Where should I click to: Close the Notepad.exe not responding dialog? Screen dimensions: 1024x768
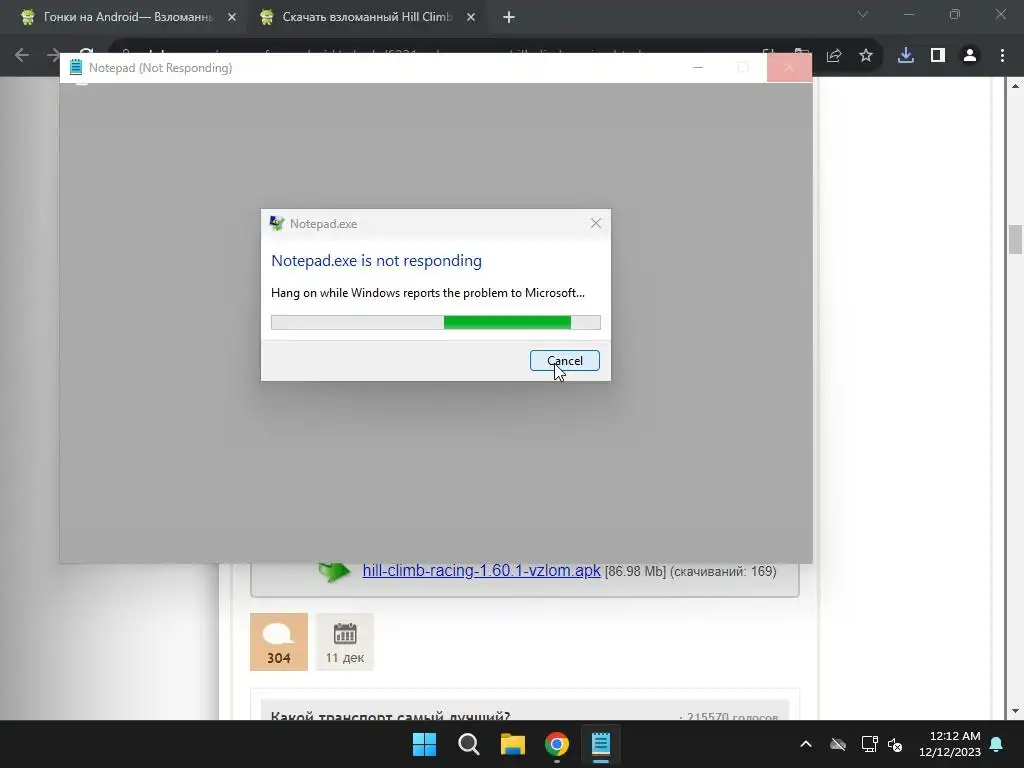596,223
